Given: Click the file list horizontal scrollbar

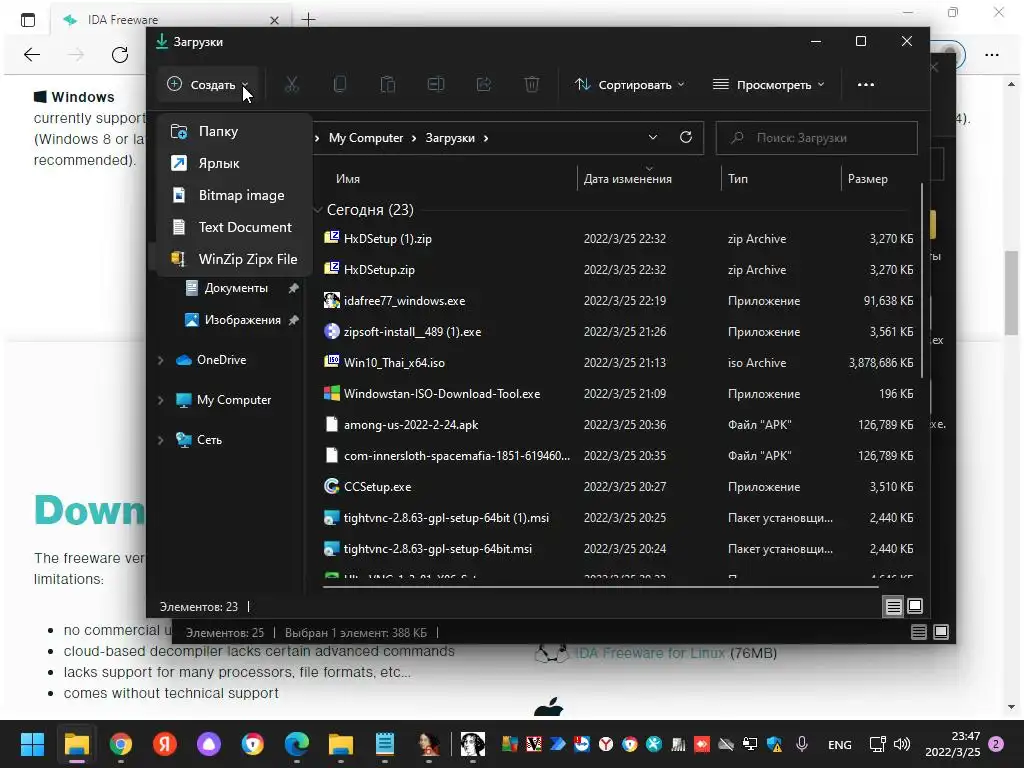Looking at the screenshot, I should [x=600, y=586].
